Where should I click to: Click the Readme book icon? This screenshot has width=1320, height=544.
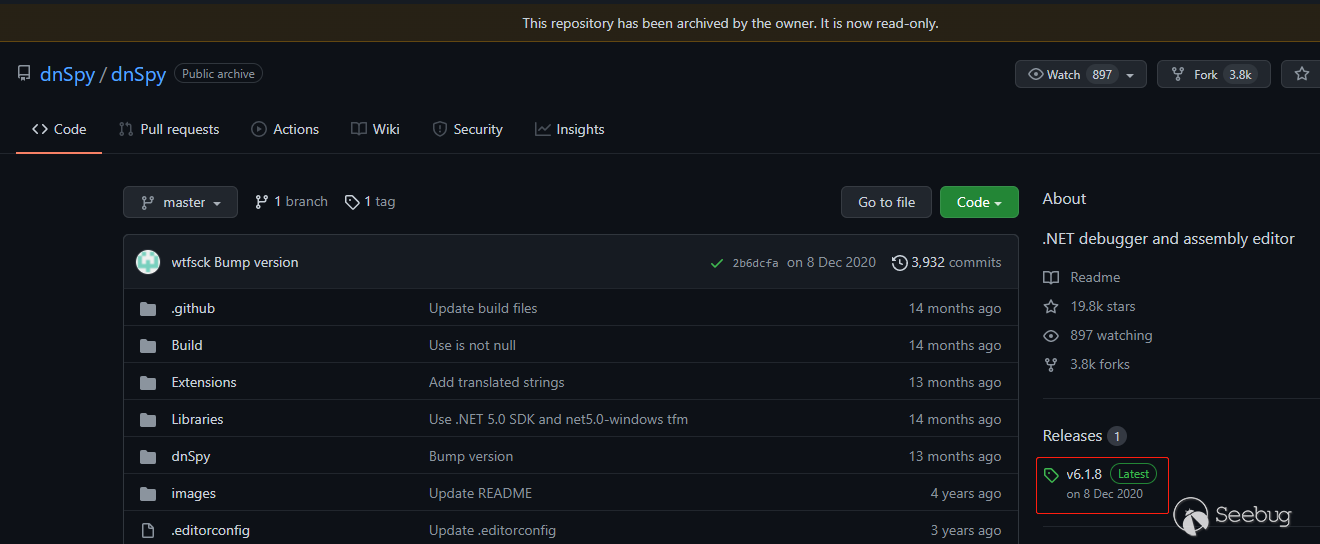coord(1051,277)
